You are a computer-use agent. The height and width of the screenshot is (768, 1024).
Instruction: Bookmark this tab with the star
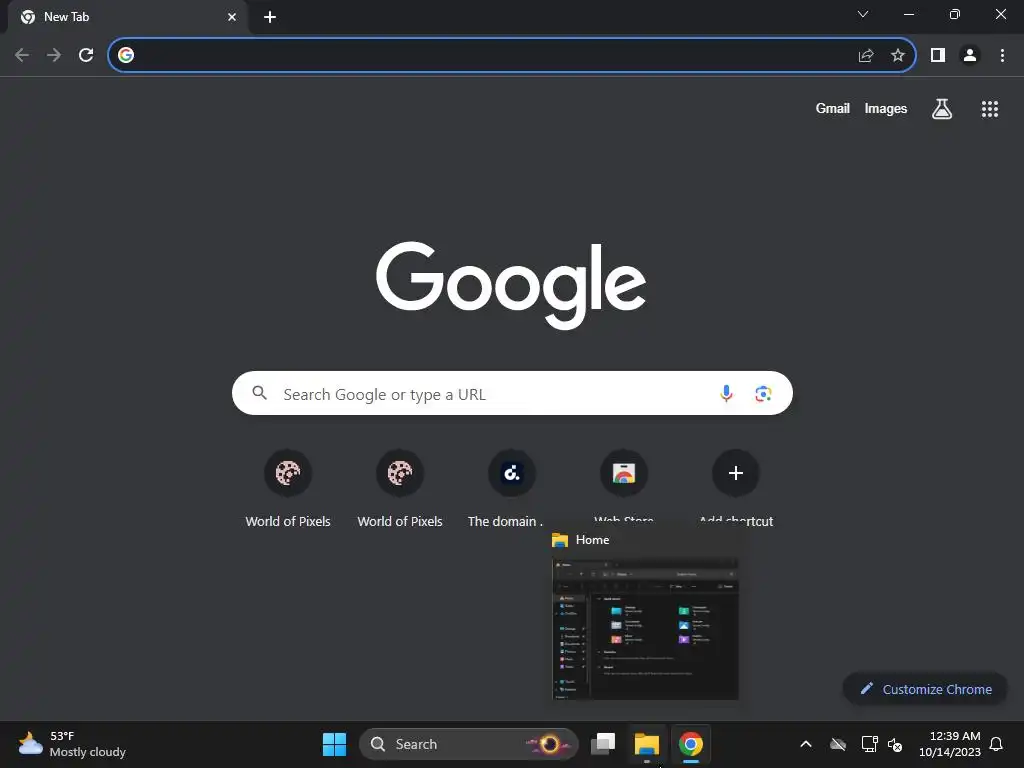click(x=898, y=55)
